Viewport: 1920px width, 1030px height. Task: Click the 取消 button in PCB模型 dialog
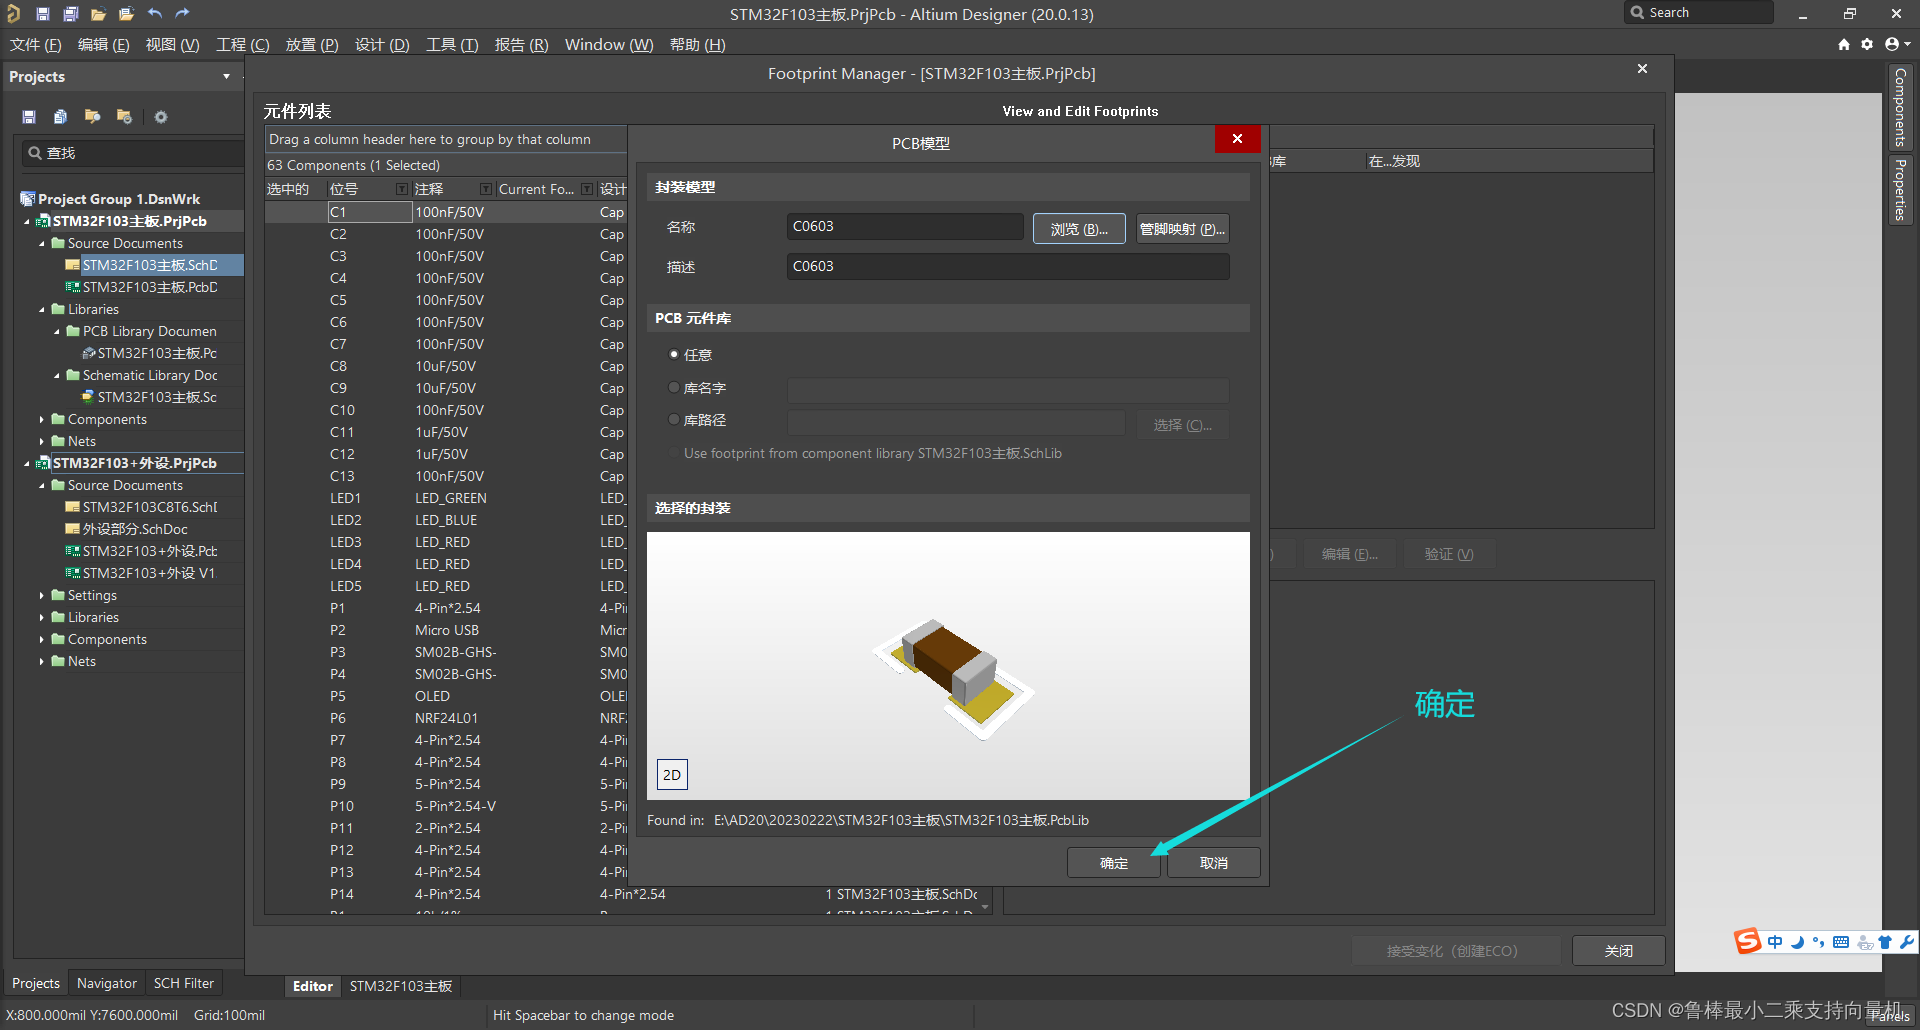[x=1214, y=863]
